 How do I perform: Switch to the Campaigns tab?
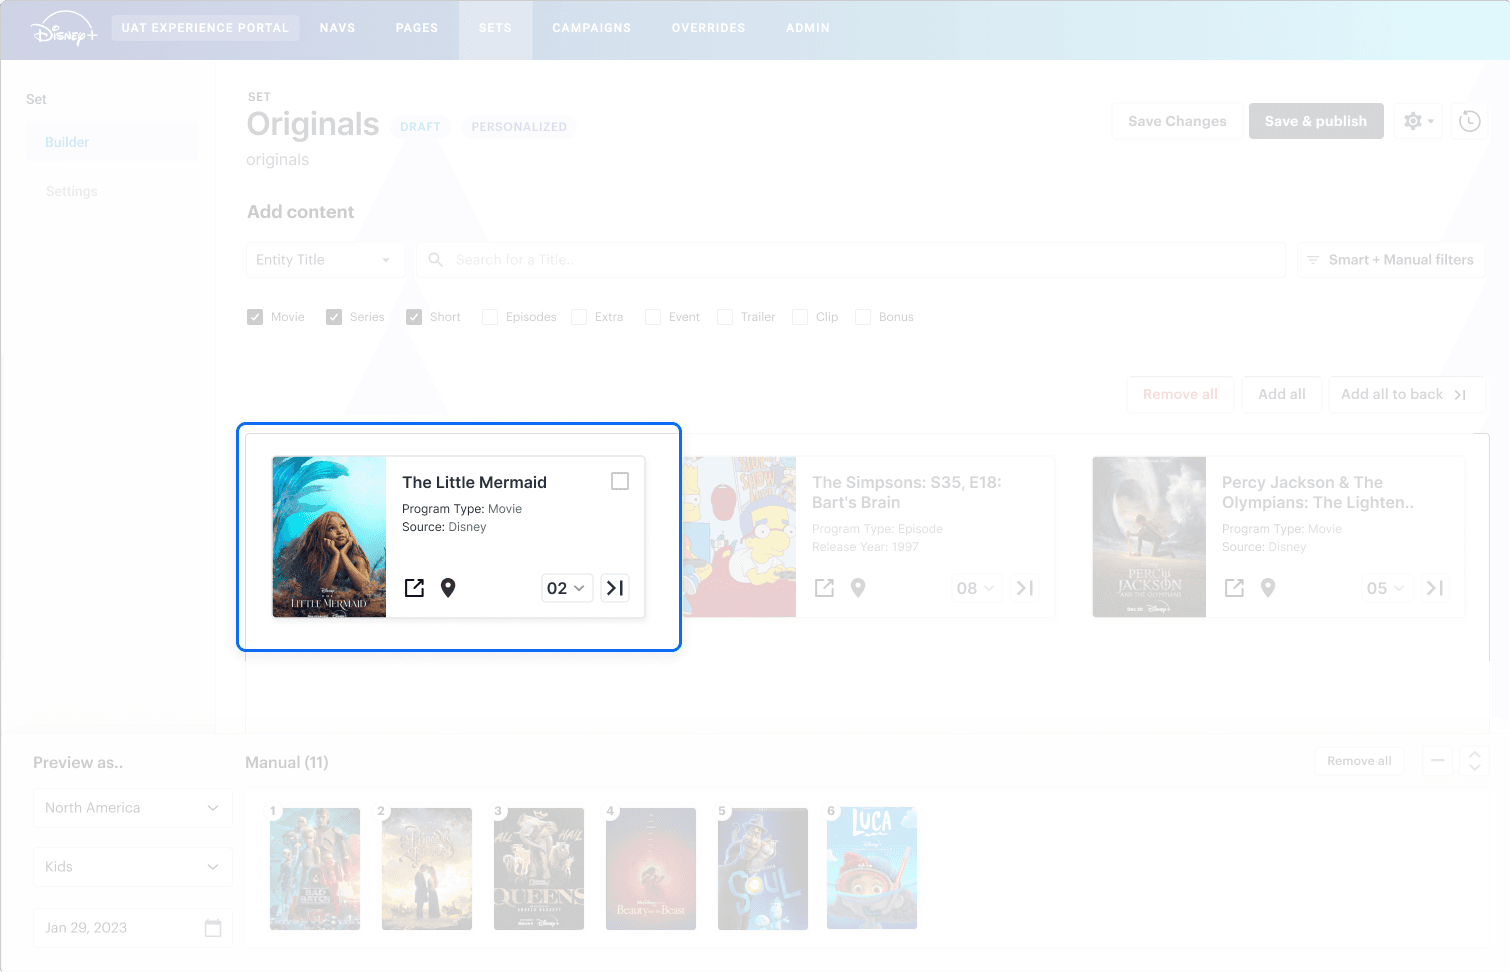pyautogui.click(x=591, y=28)
